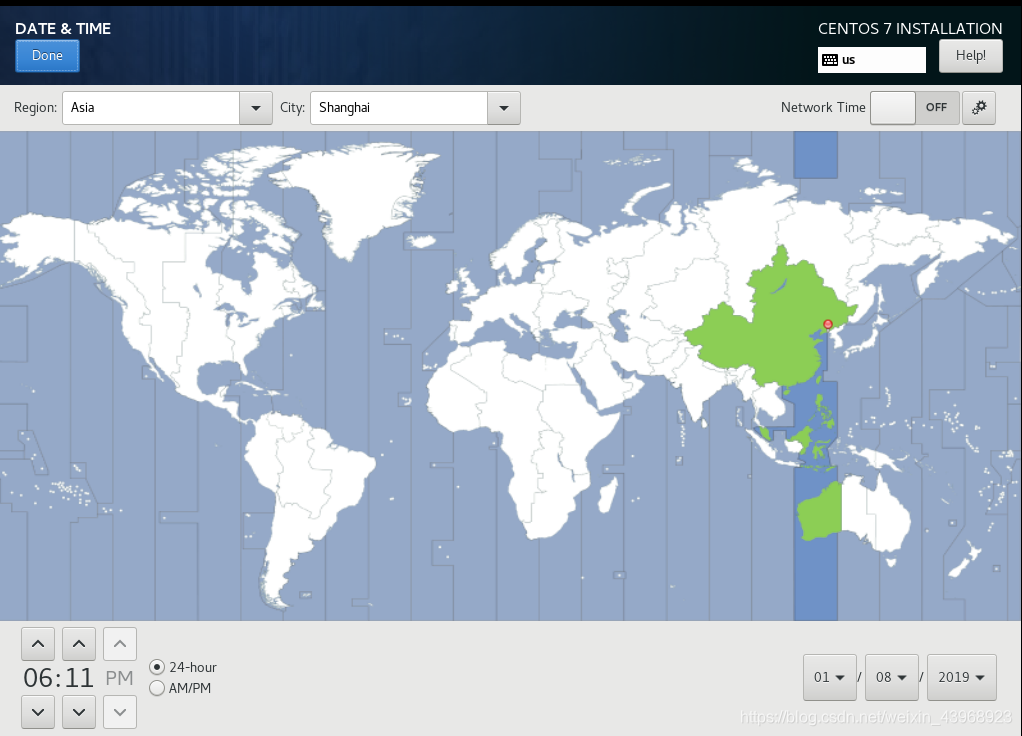
Task: Select the 24-hour time format
Action: [156, 667]
